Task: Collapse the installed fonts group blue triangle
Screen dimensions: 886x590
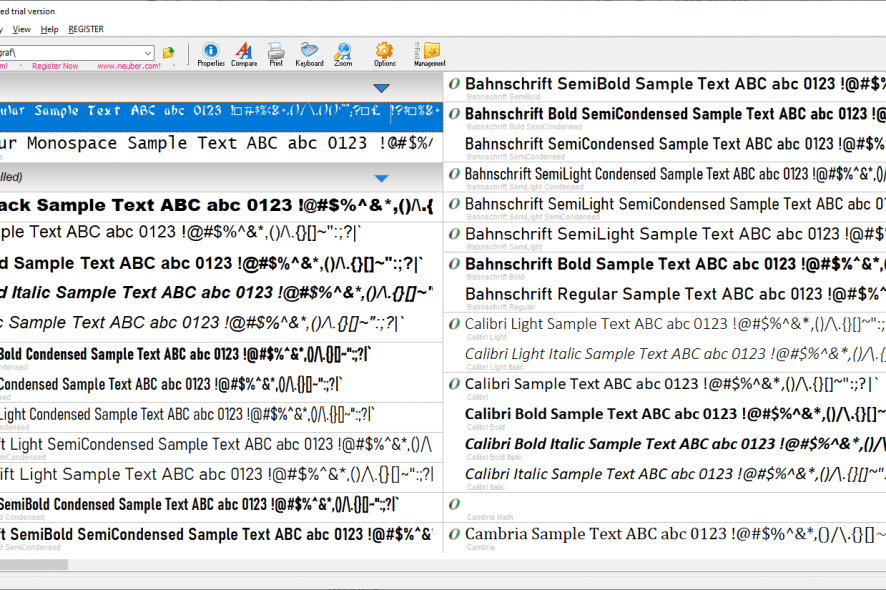Action: pyautogui.click(x=381, y=178)
